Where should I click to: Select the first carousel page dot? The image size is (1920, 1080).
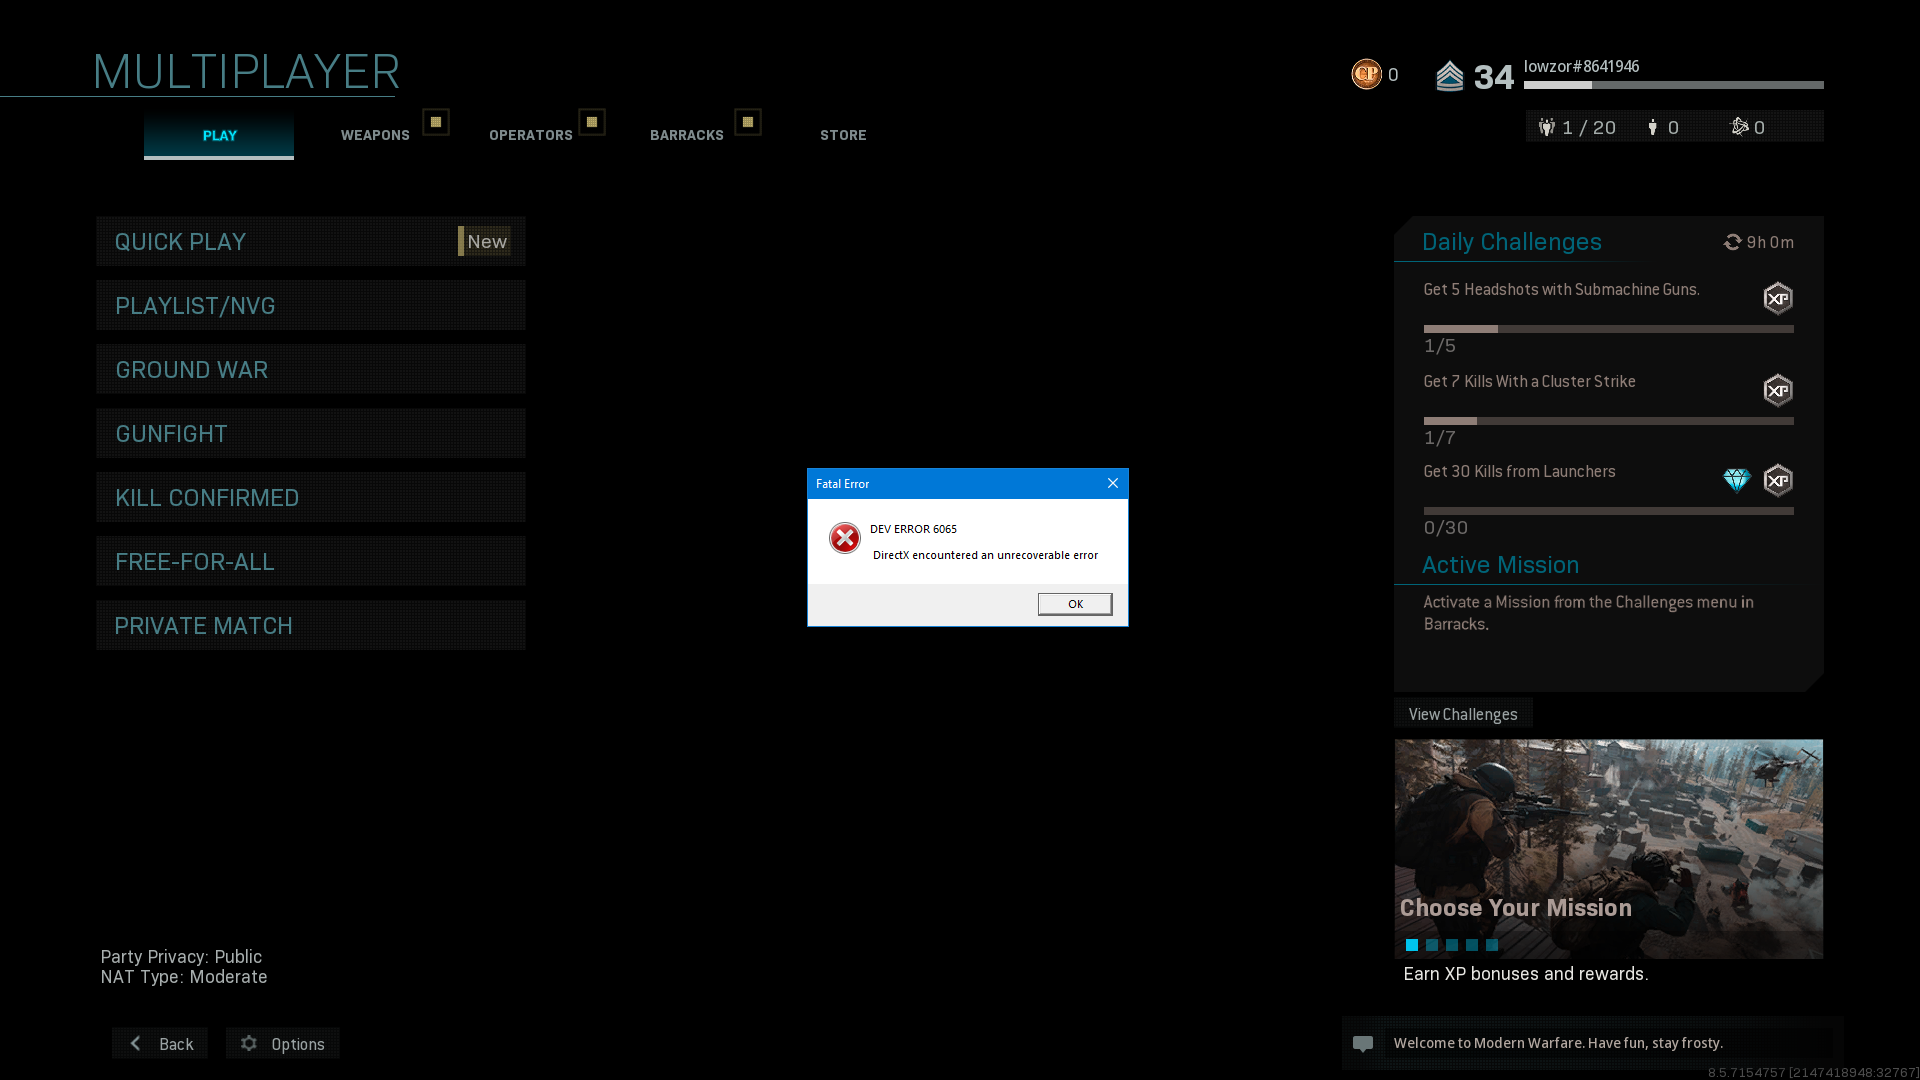[x=1412, y=945]
